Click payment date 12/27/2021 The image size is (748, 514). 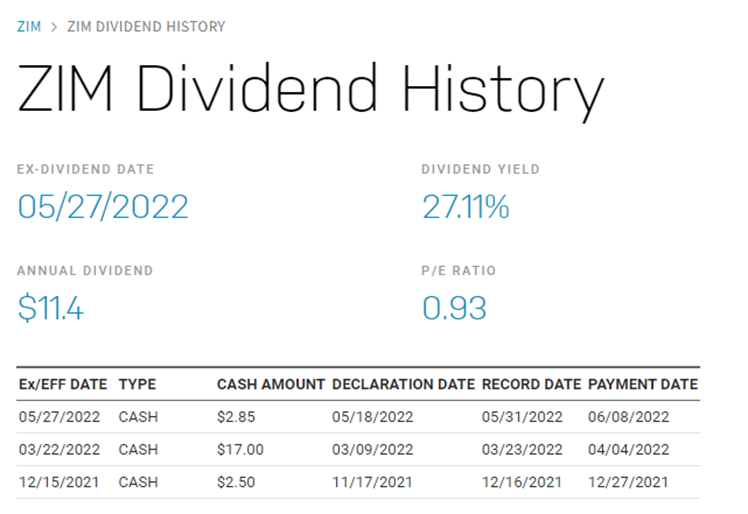click(x=628, y=482)
